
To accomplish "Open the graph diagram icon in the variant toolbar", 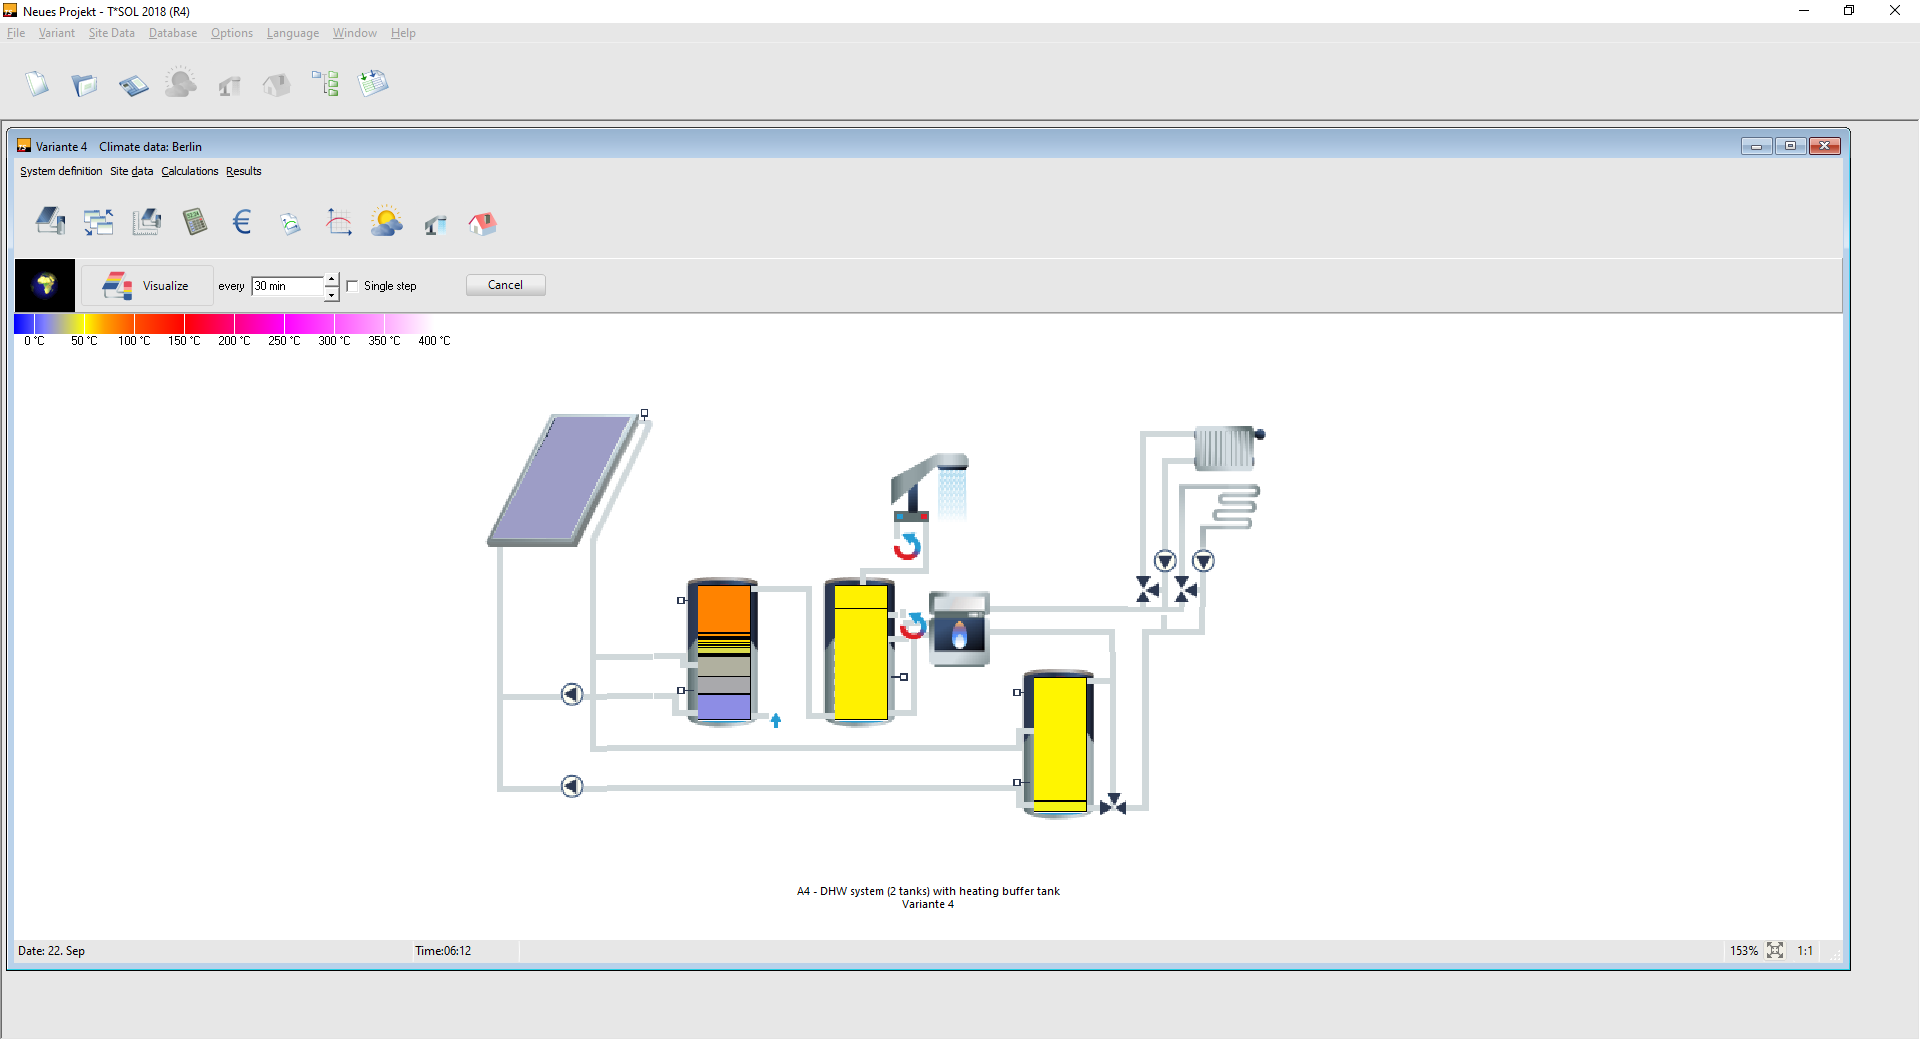I will [x=338, y=221].
